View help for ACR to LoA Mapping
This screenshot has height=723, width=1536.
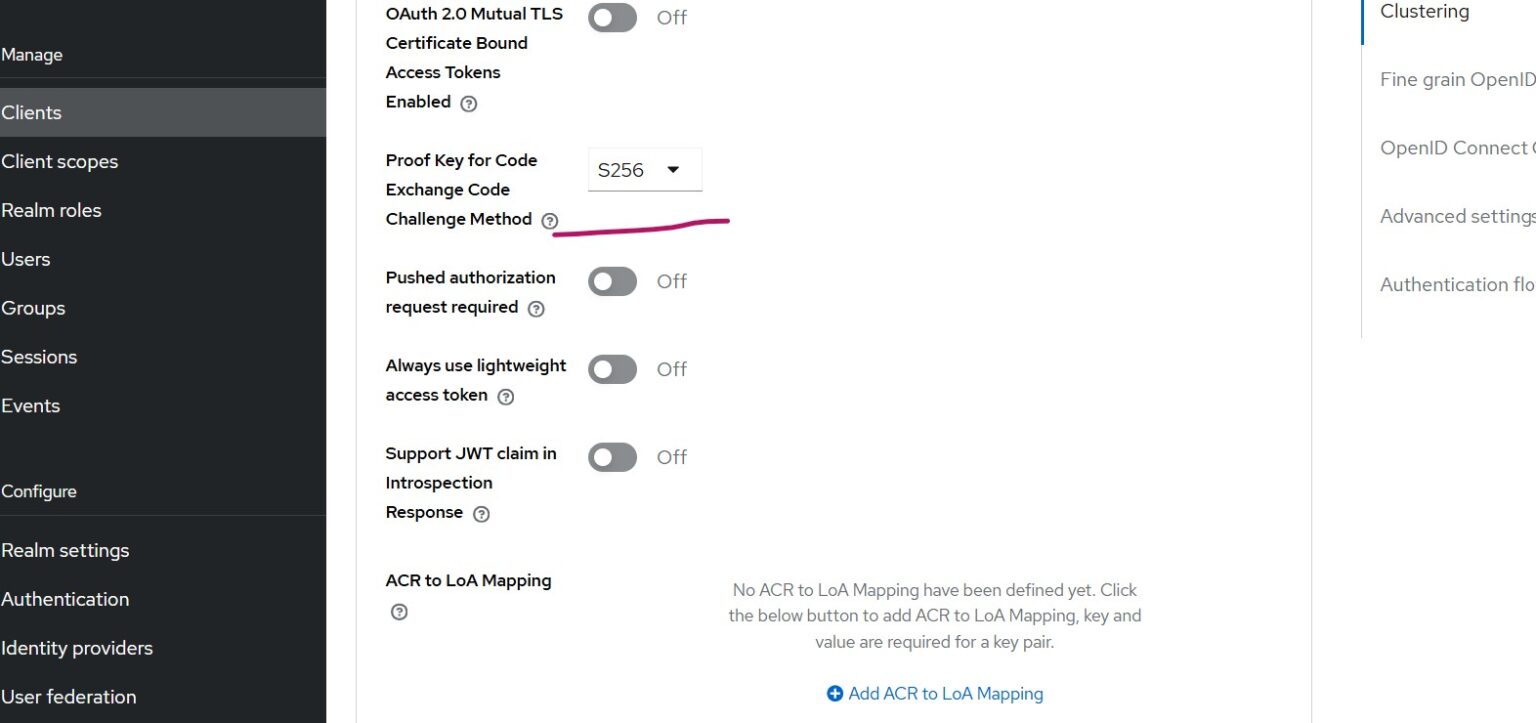pyautogui.click(x=399, y=611)
